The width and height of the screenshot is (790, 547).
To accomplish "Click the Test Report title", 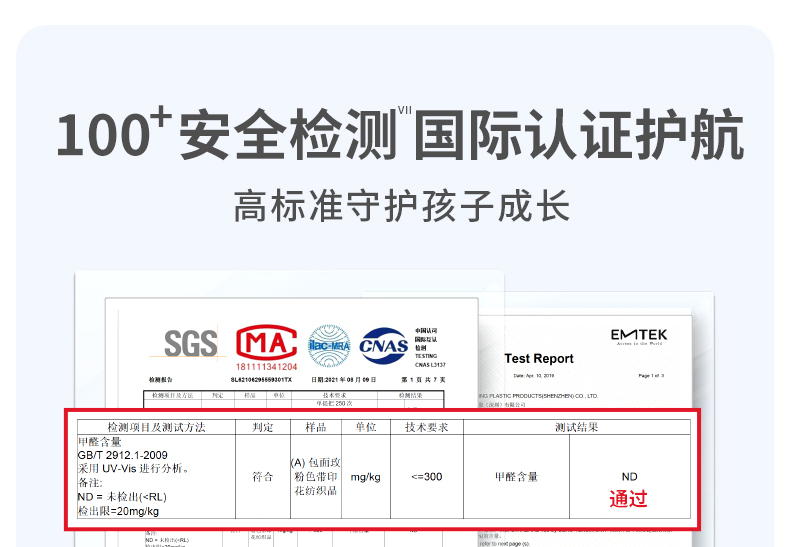I will click(539, 359).
